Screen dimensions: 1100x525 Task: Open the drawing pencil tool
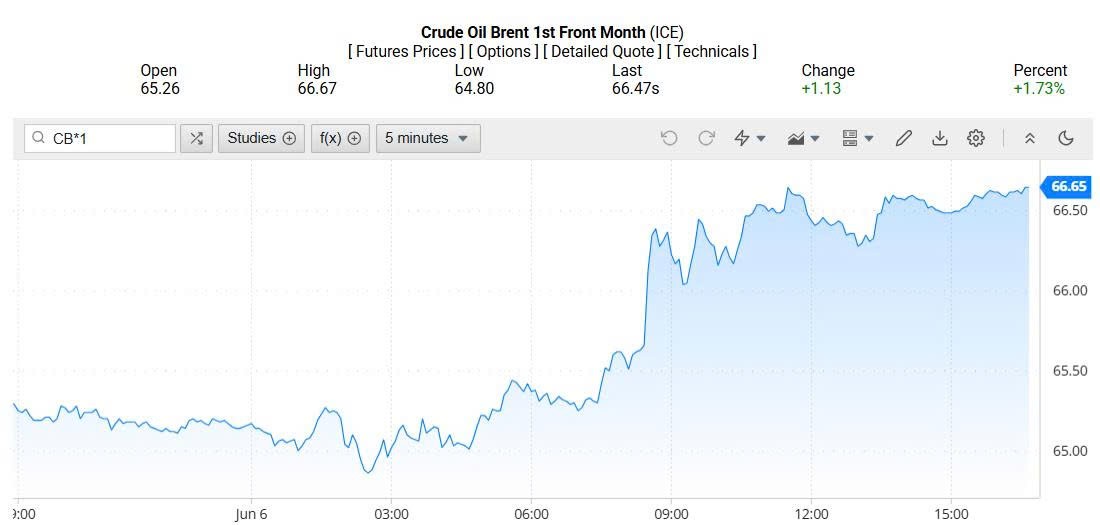[x=903, y=138]
